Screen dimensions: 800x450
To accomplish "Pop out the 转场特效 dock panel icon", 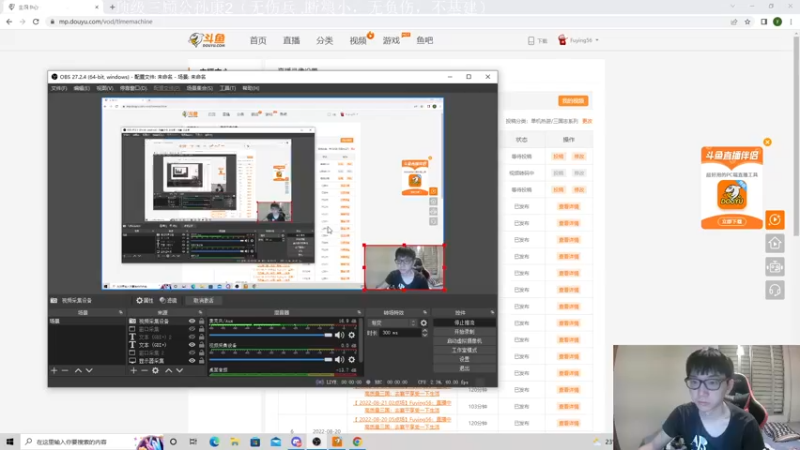I will click(x=425, y=312).
